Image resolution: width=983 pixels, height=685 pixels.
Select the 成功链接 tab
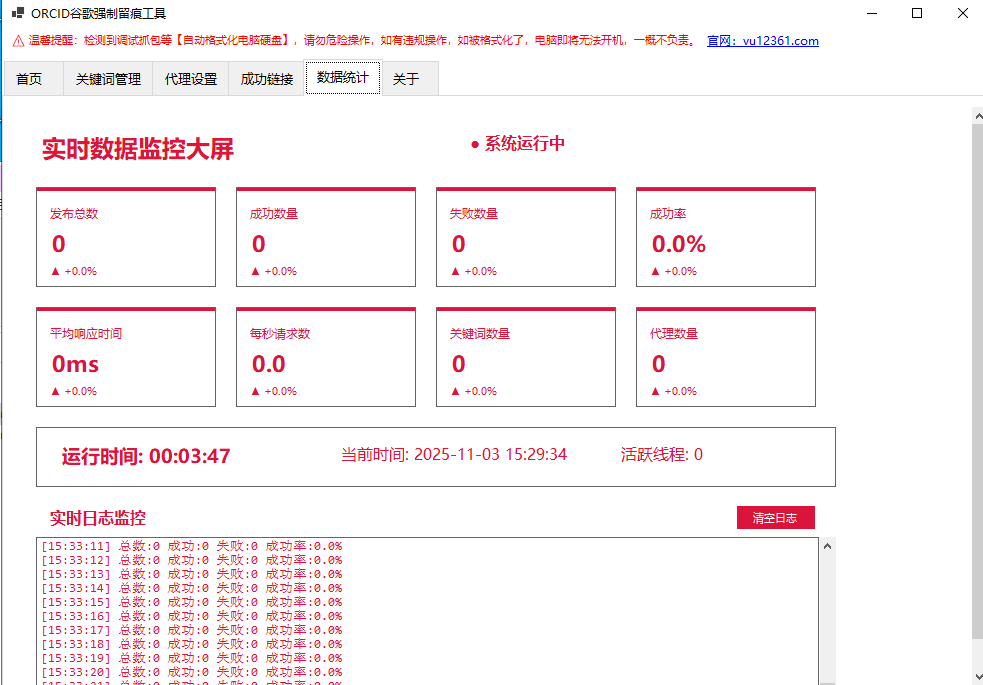(x=267, y=79)
